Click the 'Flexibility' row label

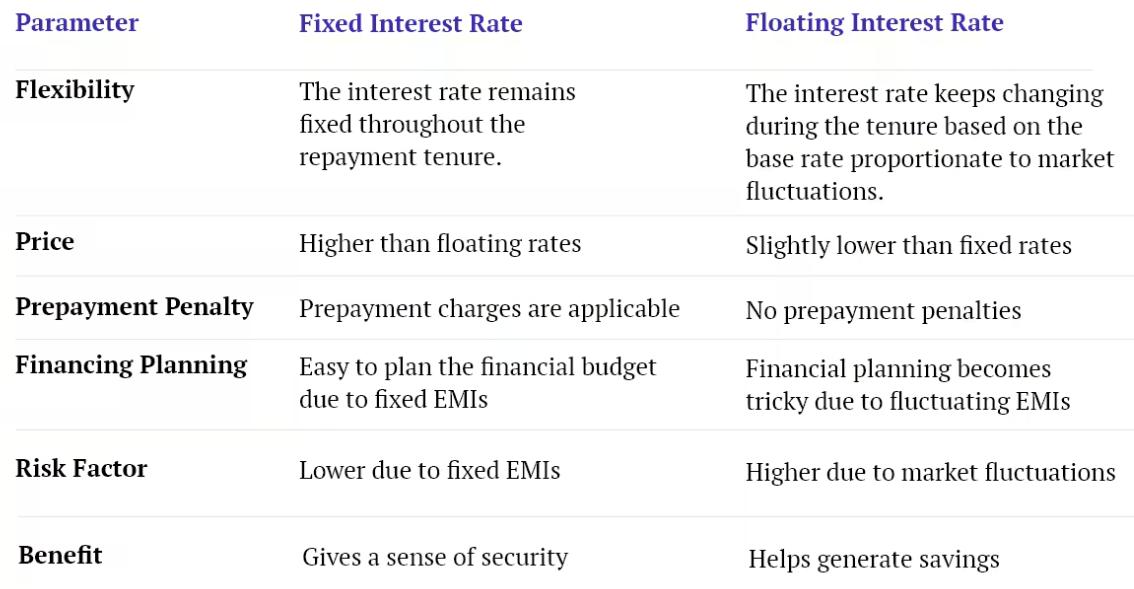[75, 89]
